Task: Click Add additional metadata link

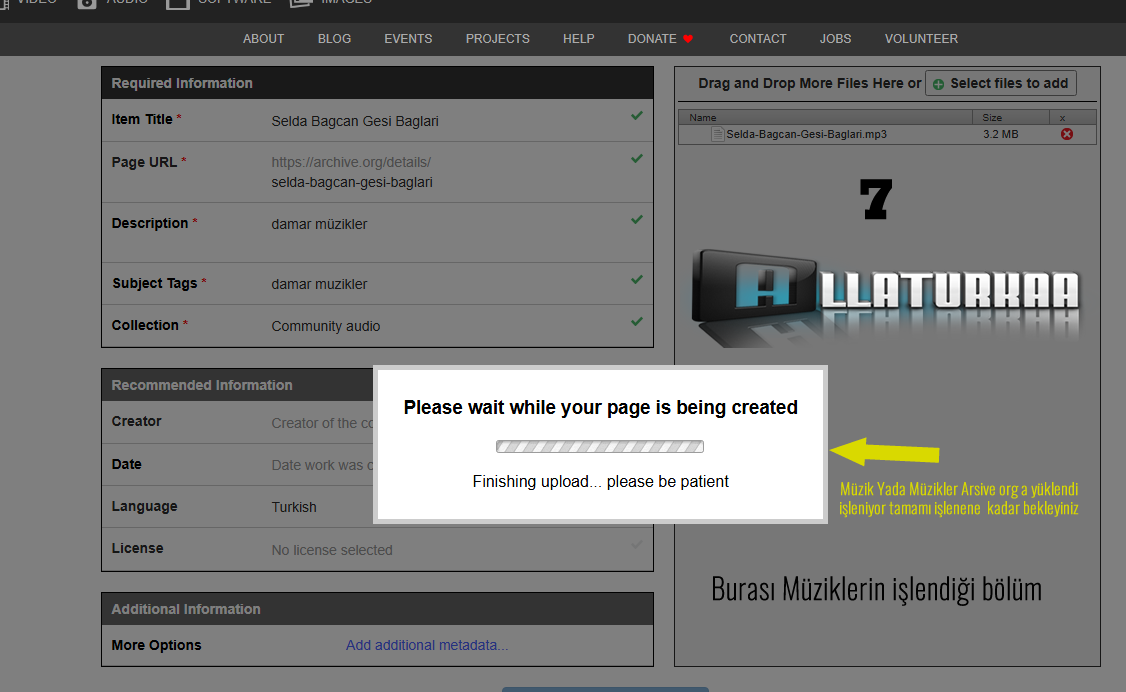Action: [427, 645]
